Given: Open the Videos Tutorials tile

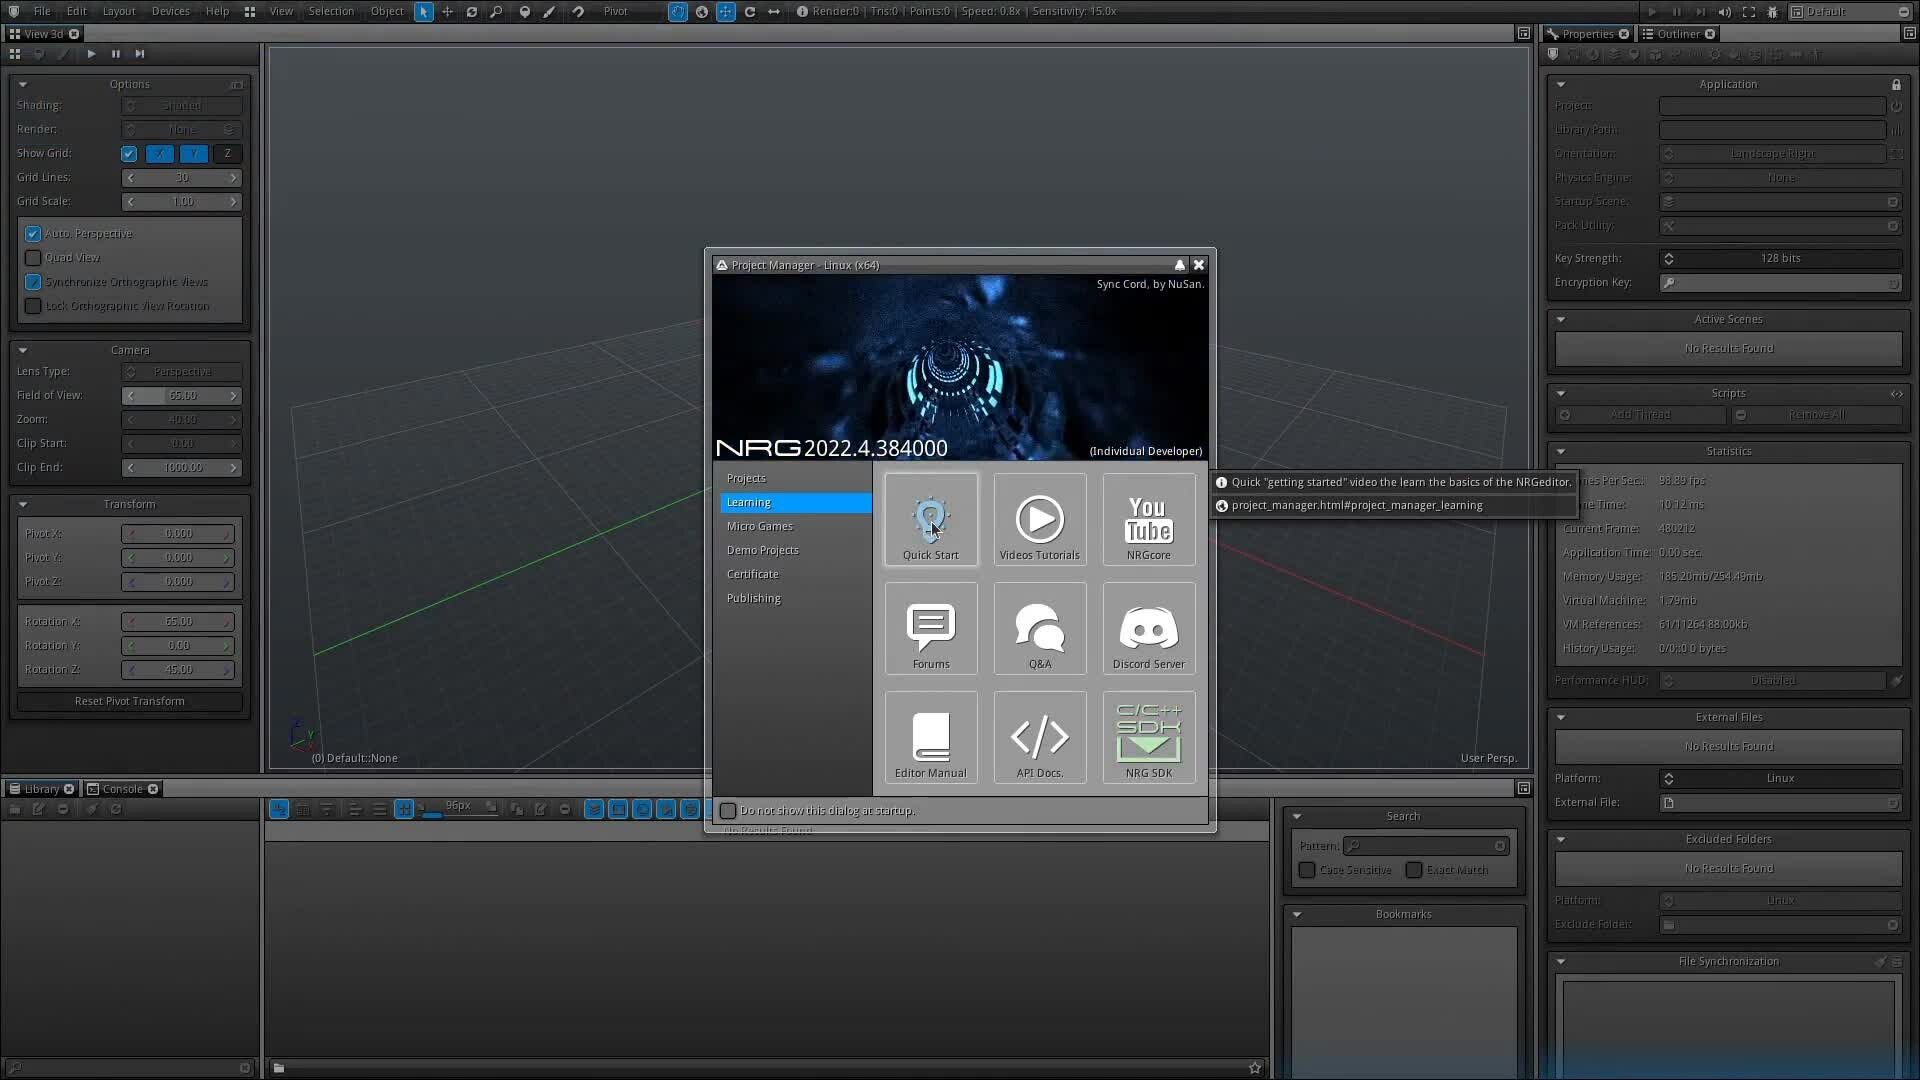Looking at the screenshot, I should [1039, 520].
